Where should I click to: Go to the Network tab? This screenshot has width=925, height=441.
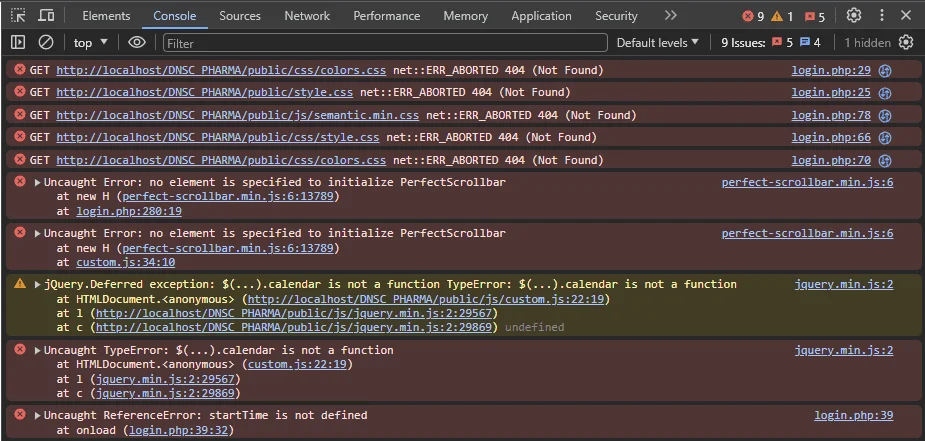[x=307, y=16]
